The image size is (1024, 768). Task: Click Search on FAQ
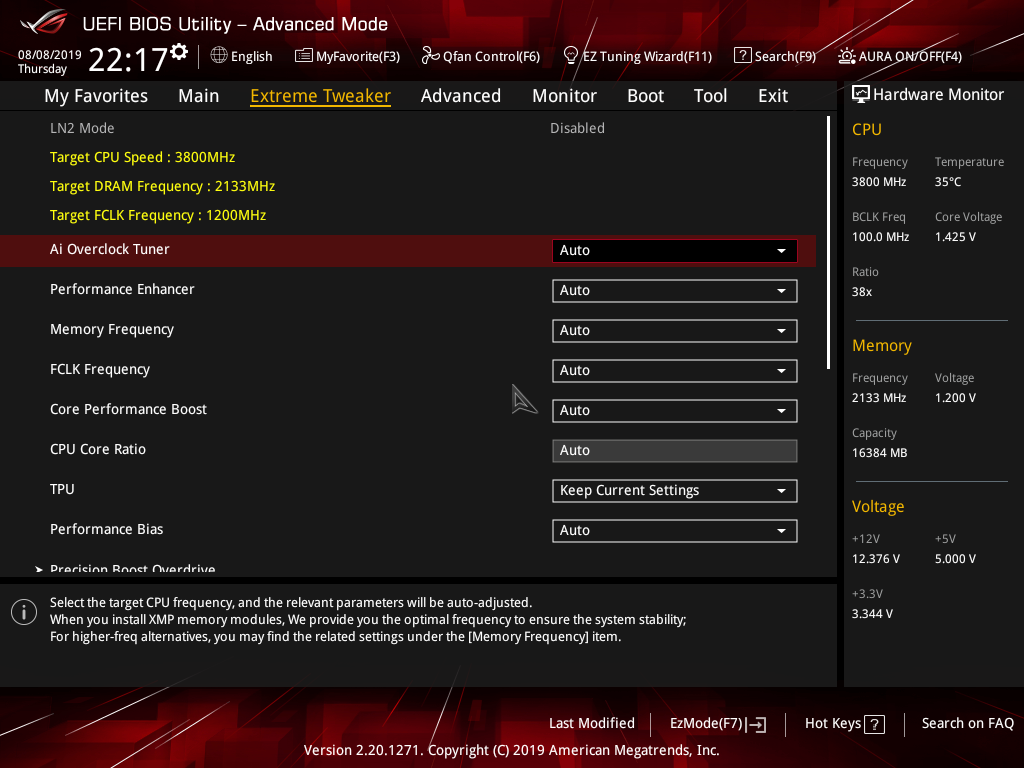pos(967,723)
